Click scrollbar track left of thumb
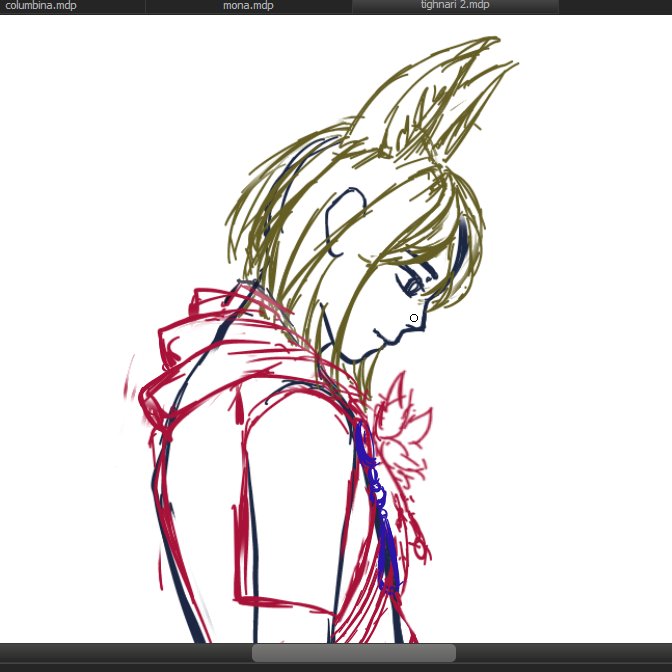This screenshot has height=672, width=672. coord(126,653)
